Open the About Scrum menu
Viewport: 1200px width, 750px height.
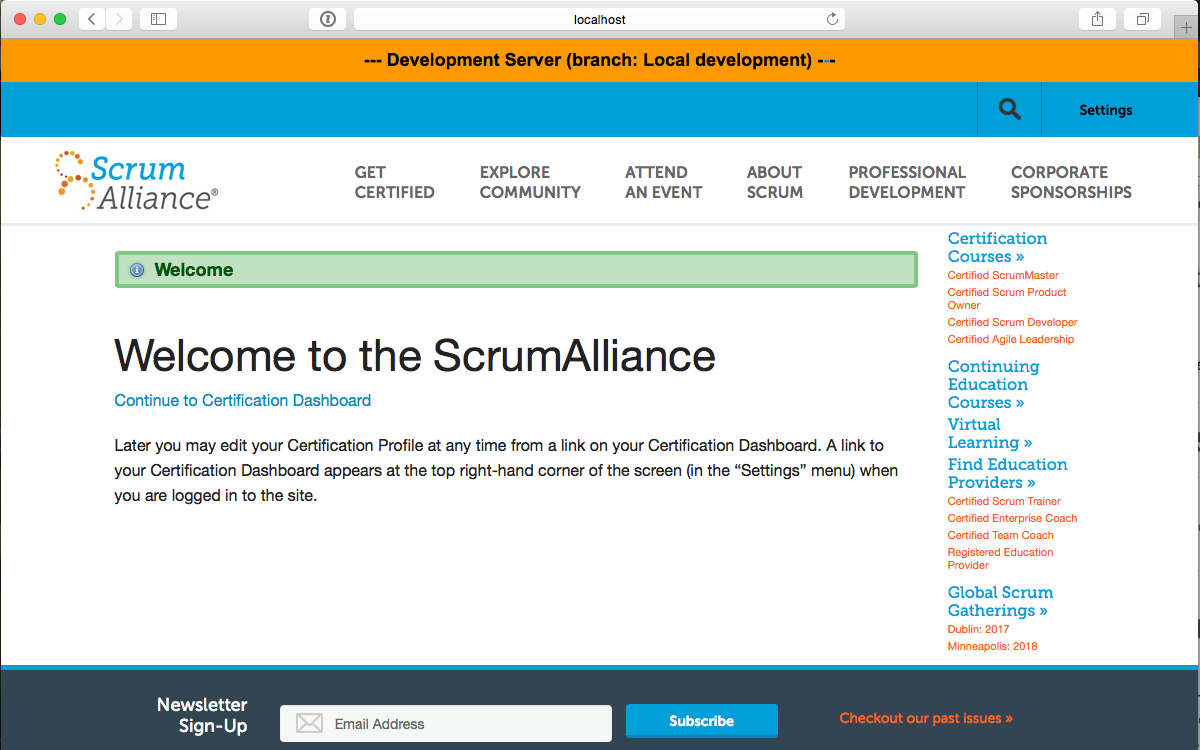[x=775, y=182]
